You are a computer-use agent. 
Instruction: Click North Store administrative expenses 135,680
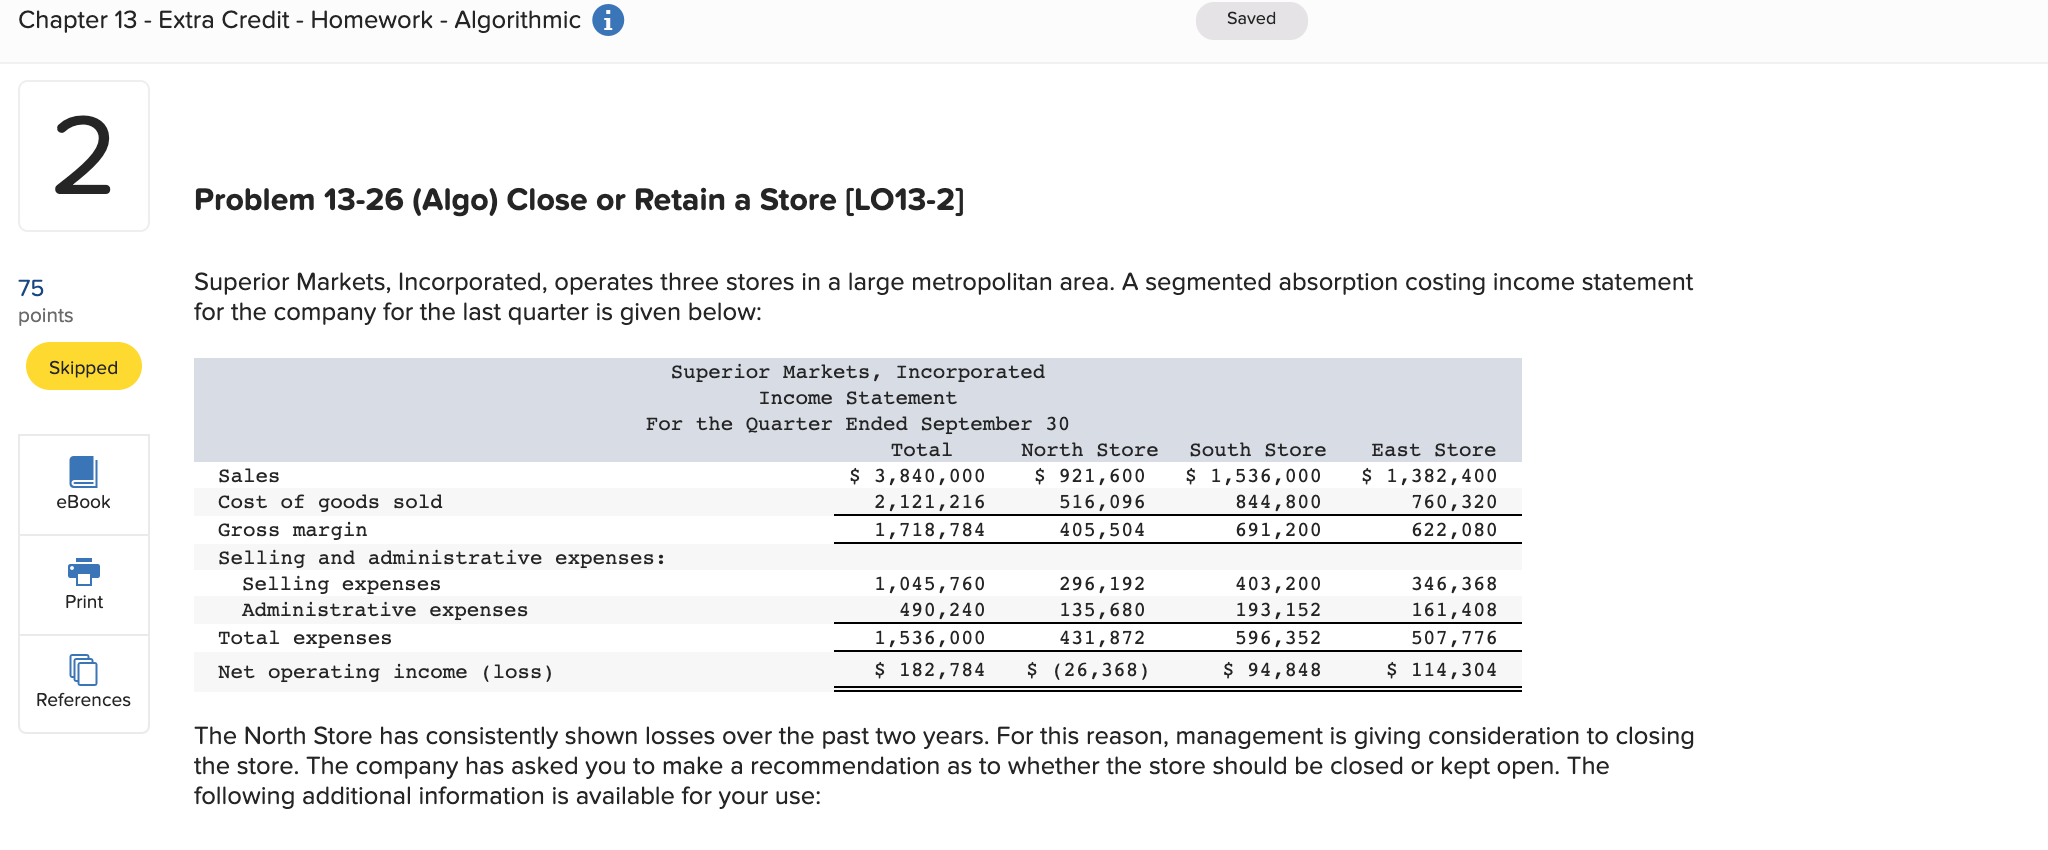(1102, 610)
